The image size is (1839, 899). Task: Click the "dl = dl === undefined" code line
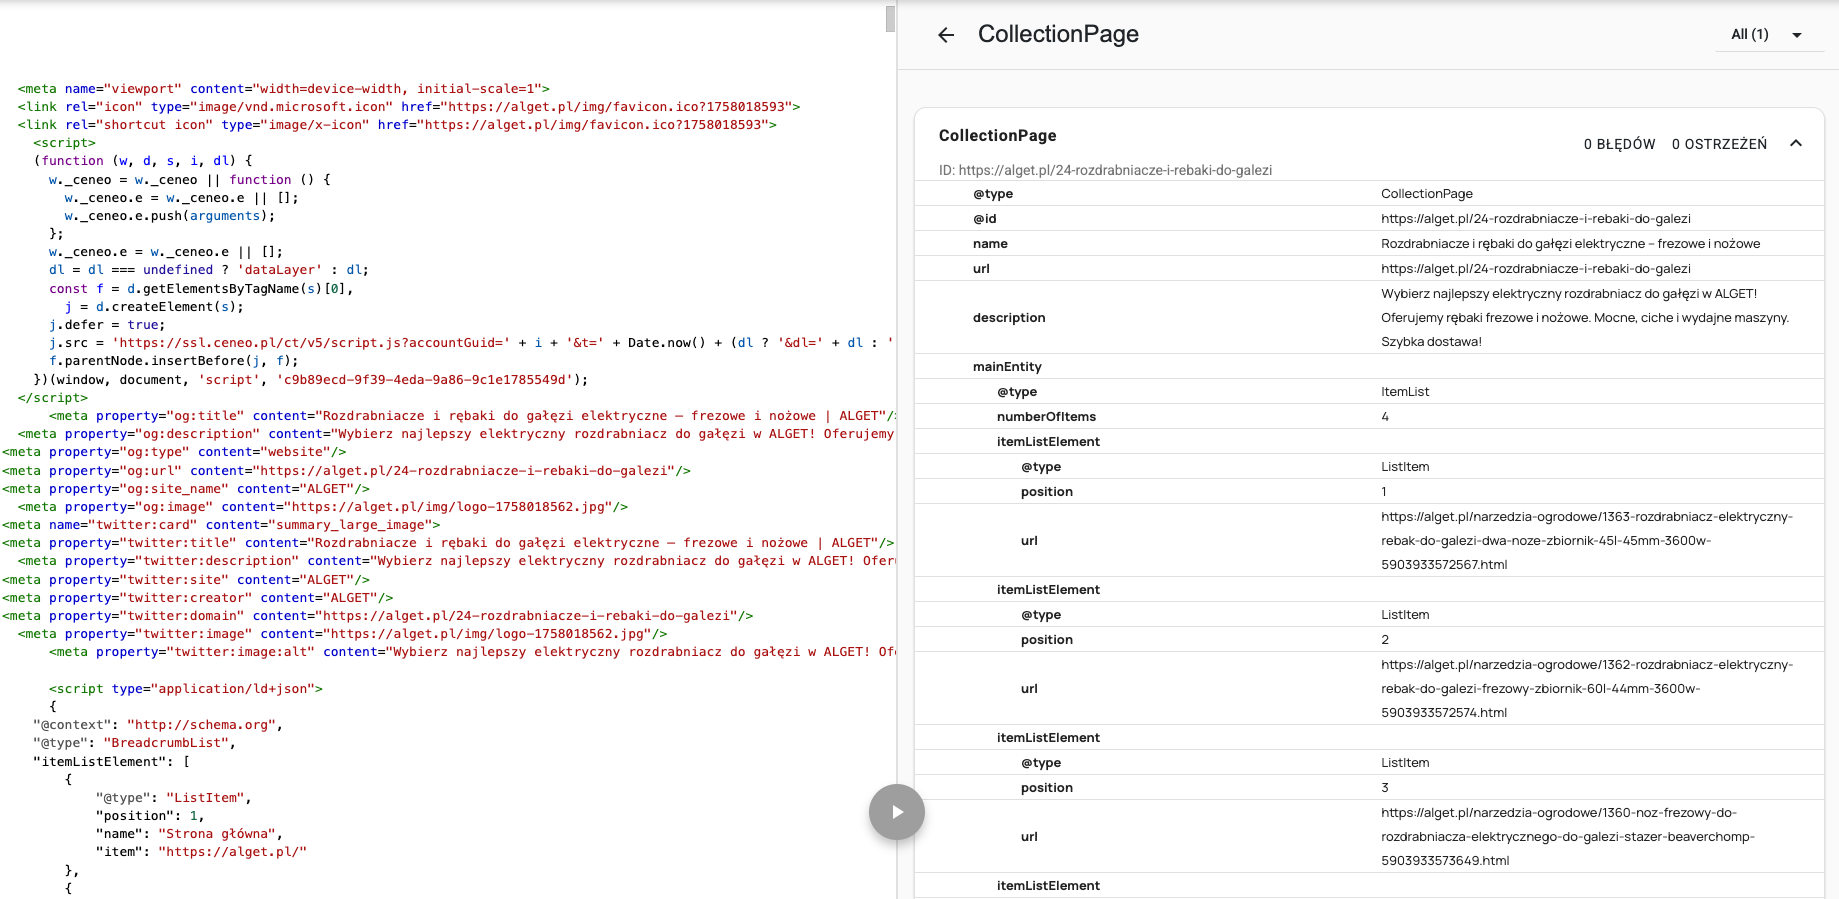click(209, 270)
